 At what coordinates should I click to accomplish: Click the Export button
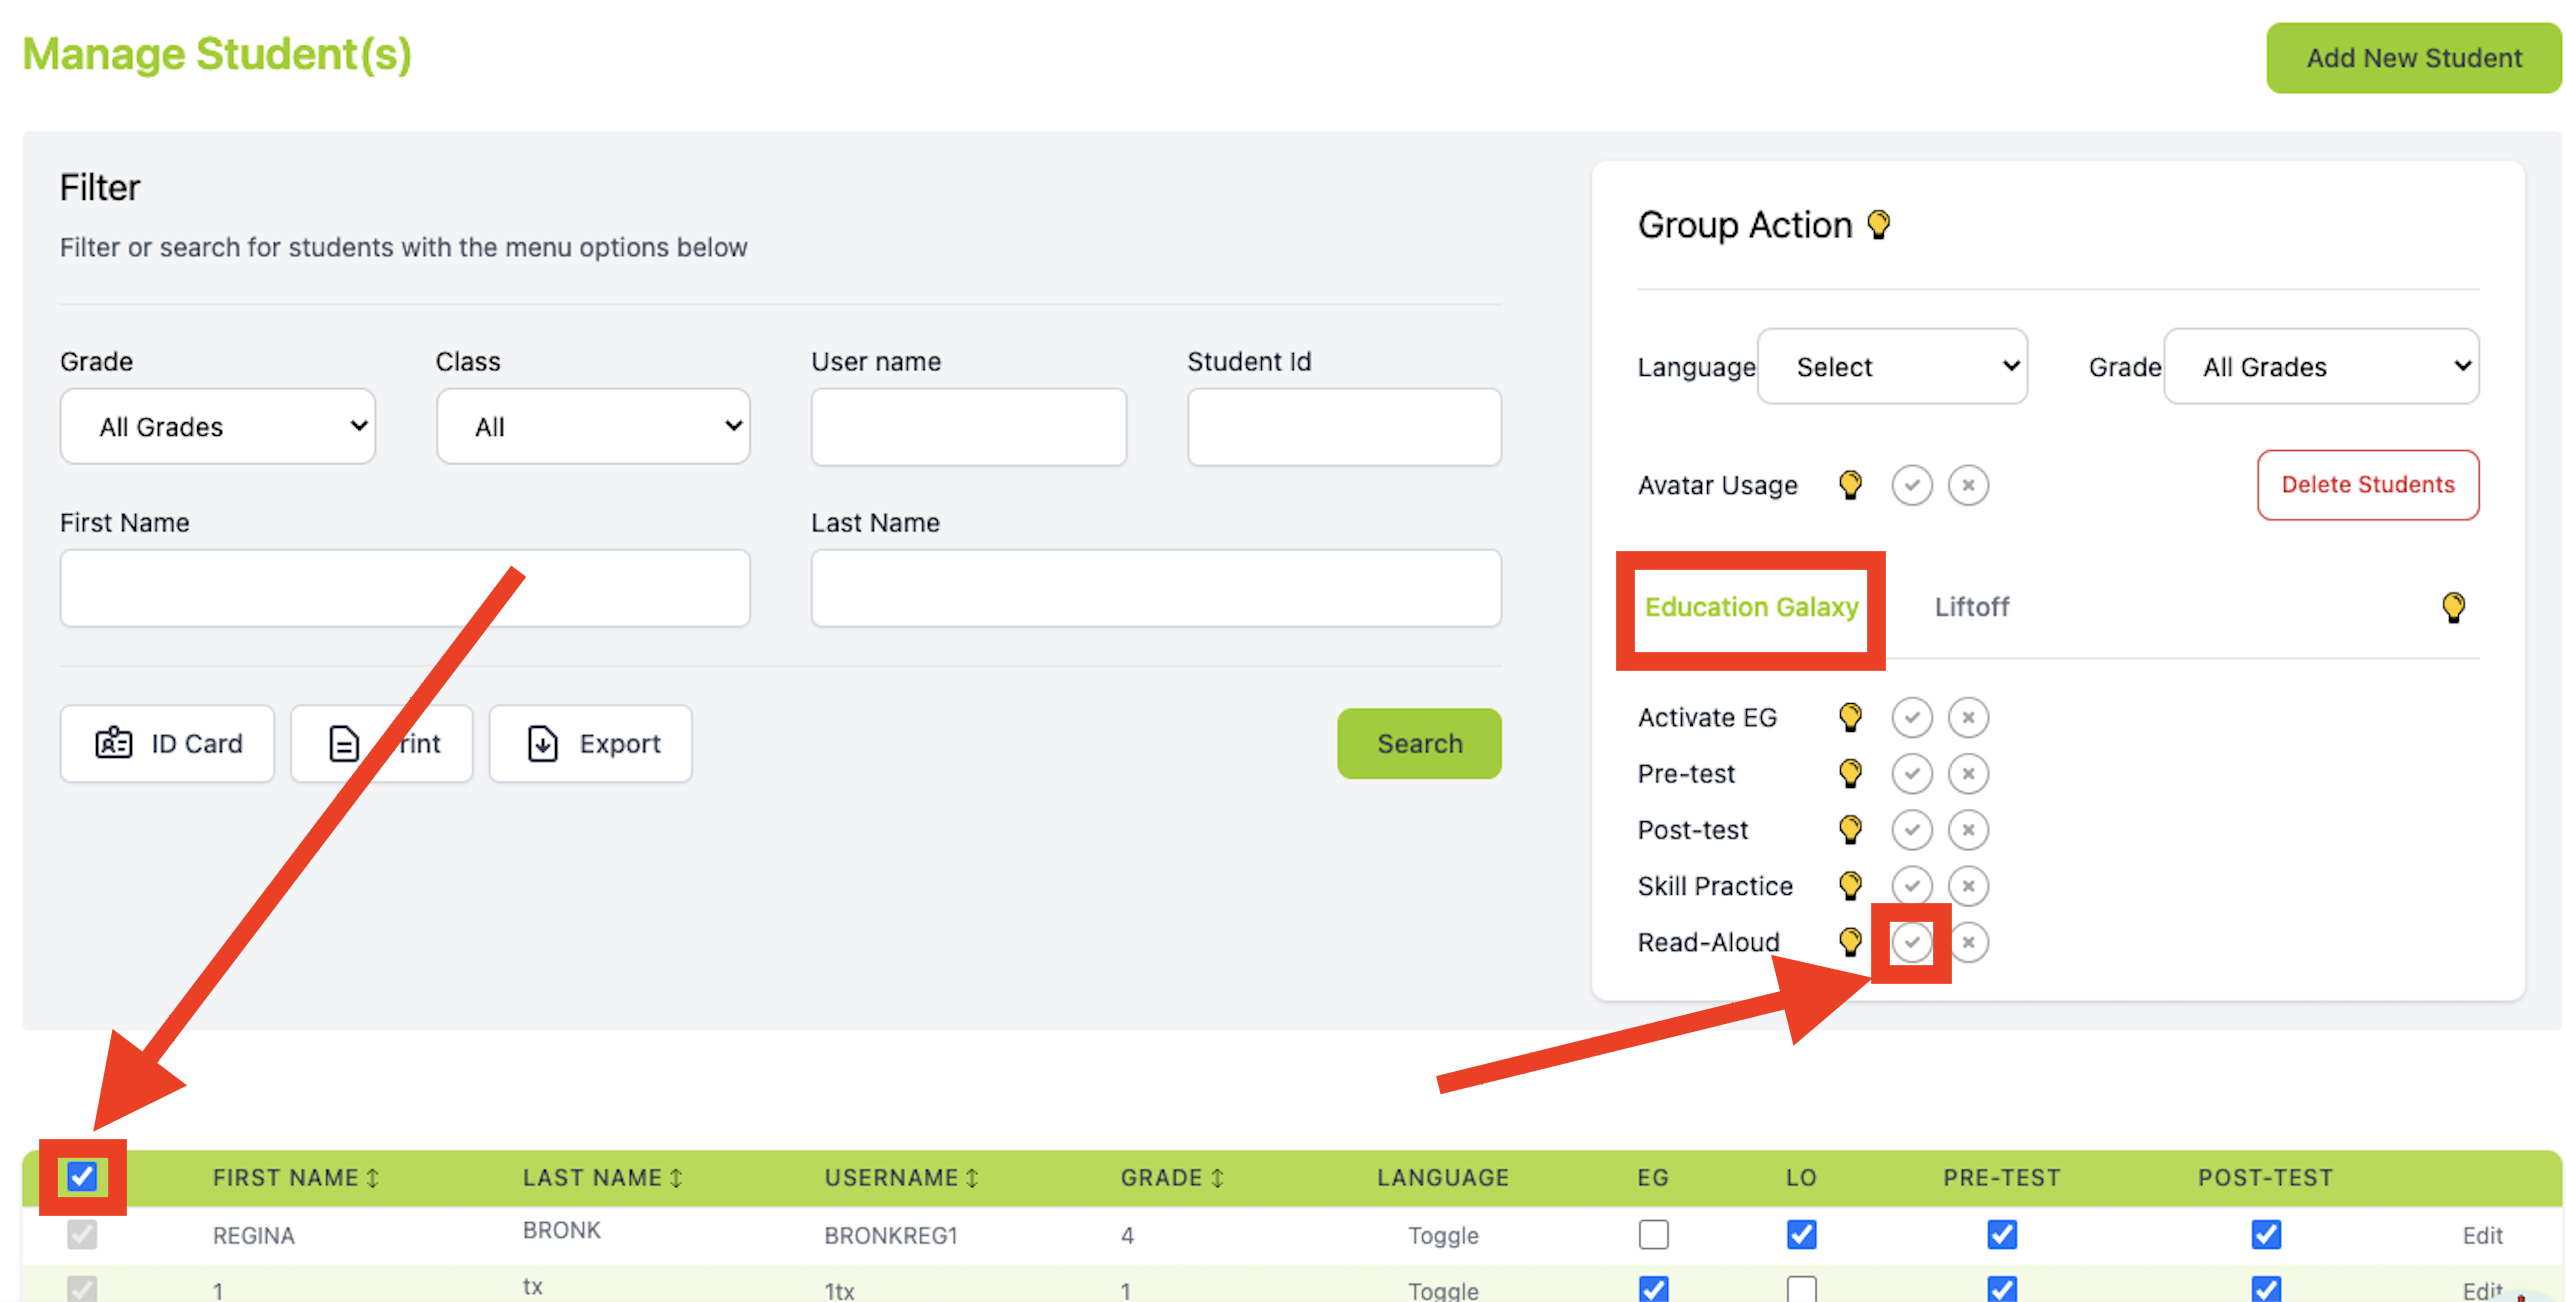point(590,743)
